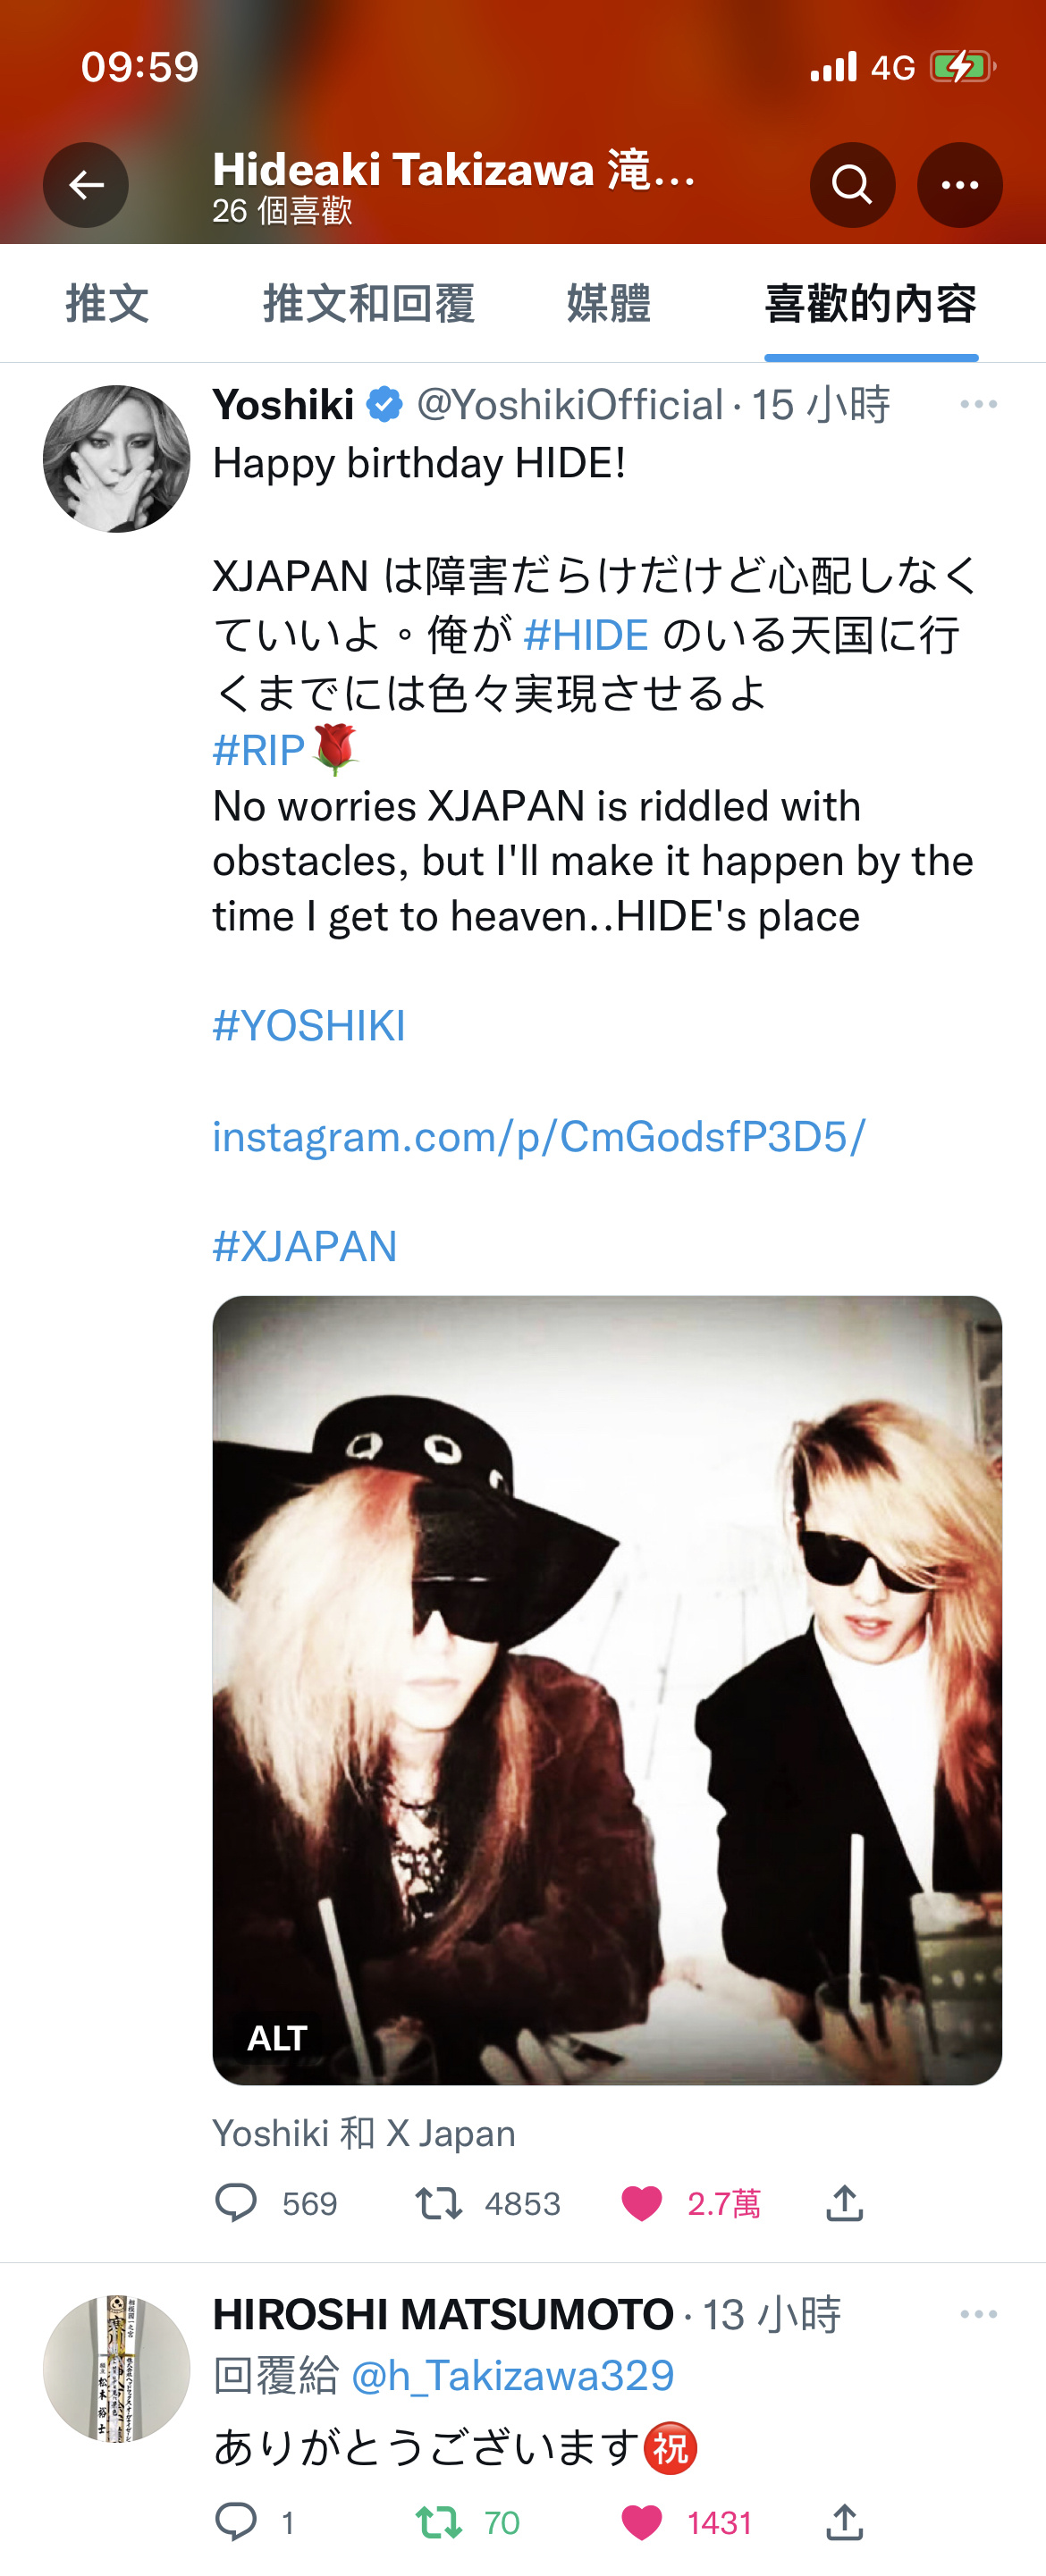This screenshot has width=1046, height=2576.
Task: Open more options on Yoshiki's tweet
Action: [978, 404]
